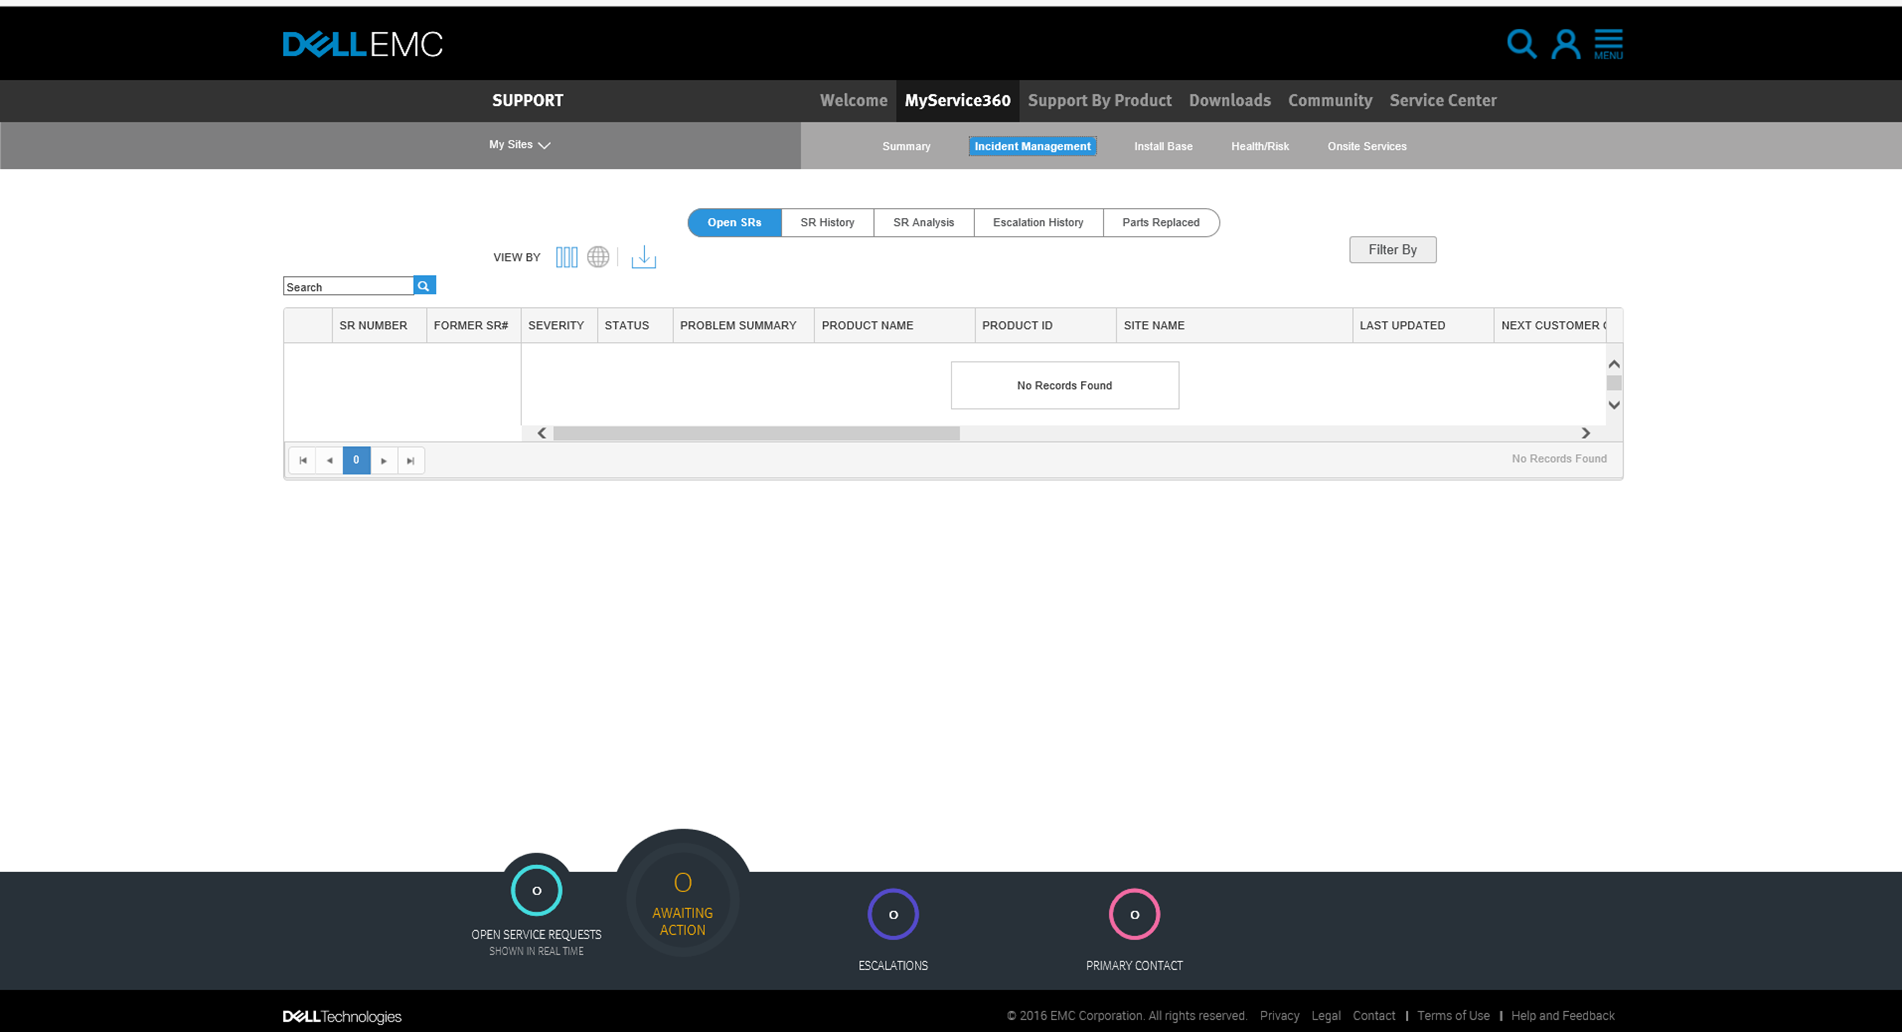1902x1032 pixels.
Task: Open the Contact footer link
Action: tap(1373, 1016)
